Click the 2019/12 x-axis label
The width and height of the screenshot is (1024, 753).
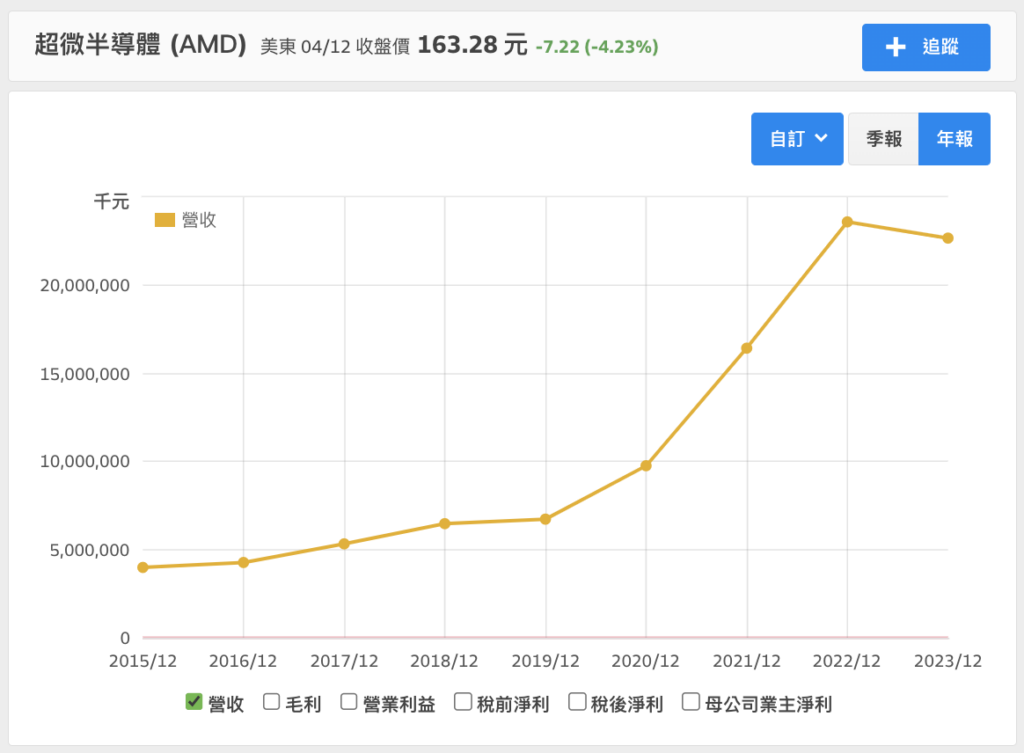545,662
